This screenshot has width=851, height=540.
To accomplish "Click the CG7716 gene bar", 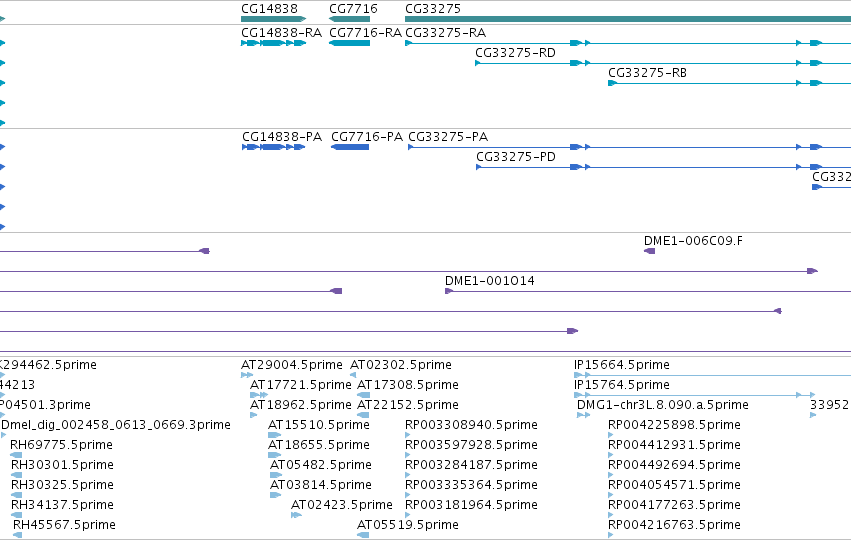I will 350,19.
